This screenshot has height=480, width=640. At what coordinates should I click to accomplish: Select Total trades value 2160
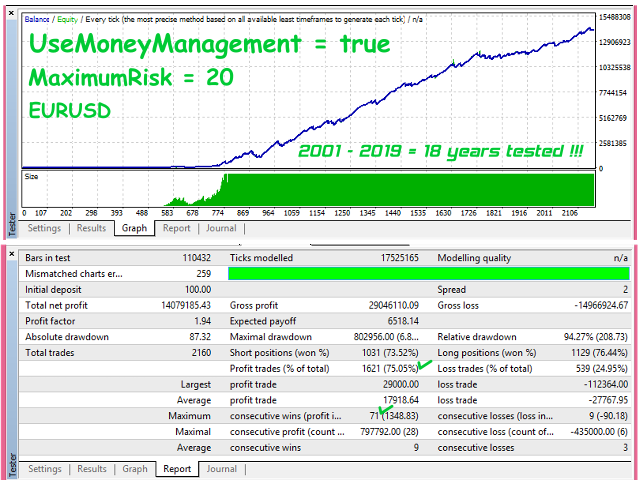click(x=202, y=353)
